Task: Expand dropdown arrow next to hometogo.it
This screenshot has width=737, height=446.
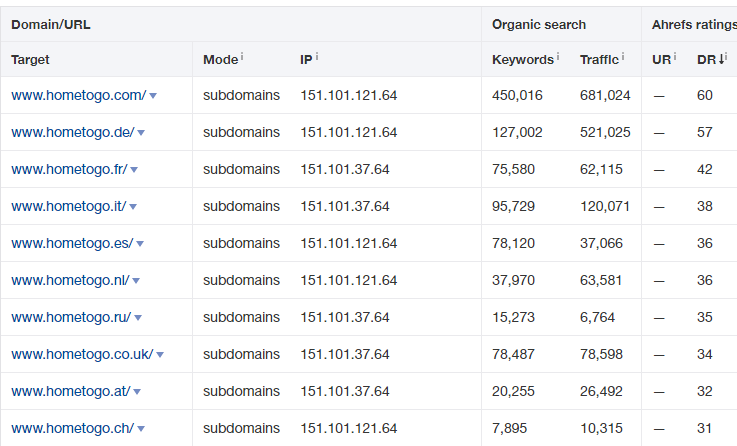Action: tap(133, 207)
